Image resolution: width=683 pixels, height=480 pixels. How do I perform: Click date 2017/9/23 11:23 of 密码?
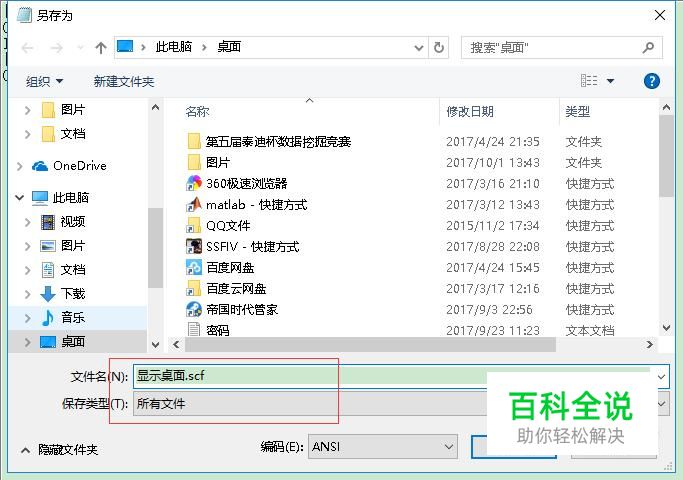coord(493,331)
